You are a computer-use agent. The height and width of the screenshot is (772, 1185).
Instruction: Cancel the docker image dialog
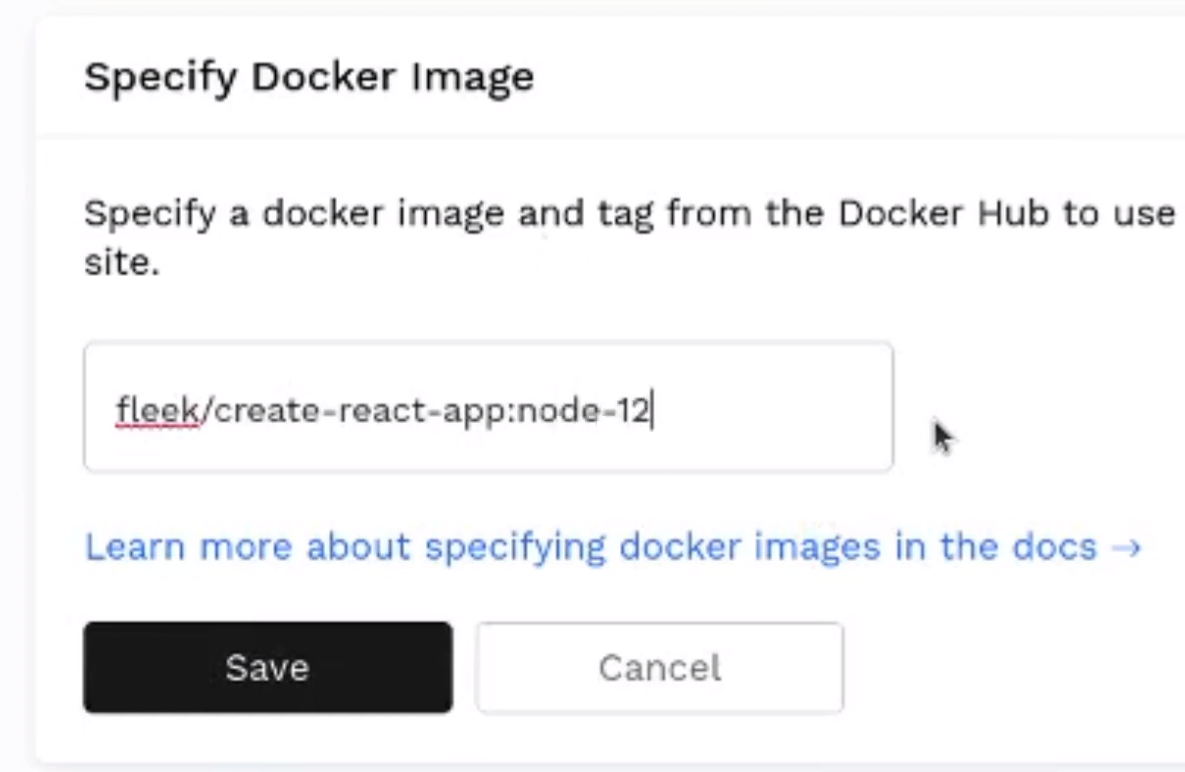(x=659, y=668)
